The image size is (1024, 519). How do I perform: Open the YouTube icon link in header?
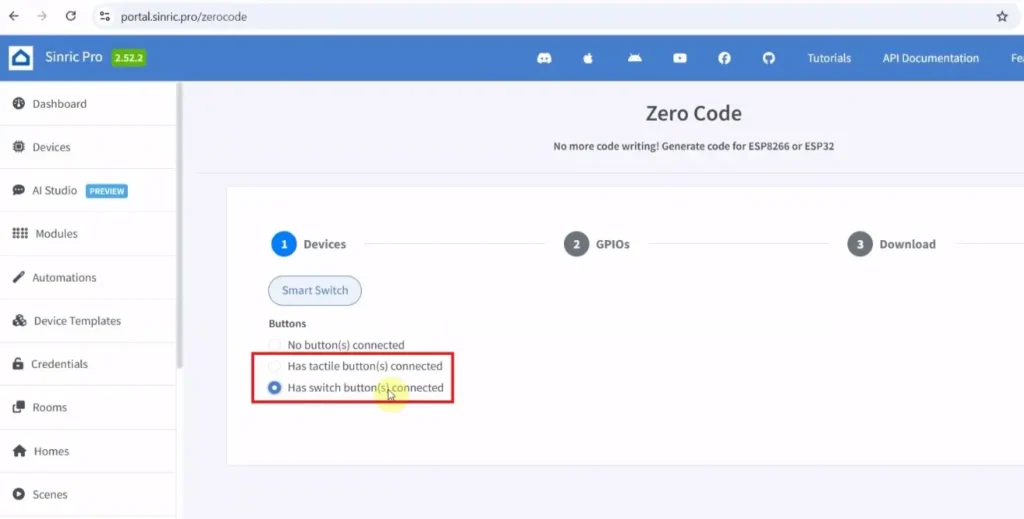click(680, 58)
